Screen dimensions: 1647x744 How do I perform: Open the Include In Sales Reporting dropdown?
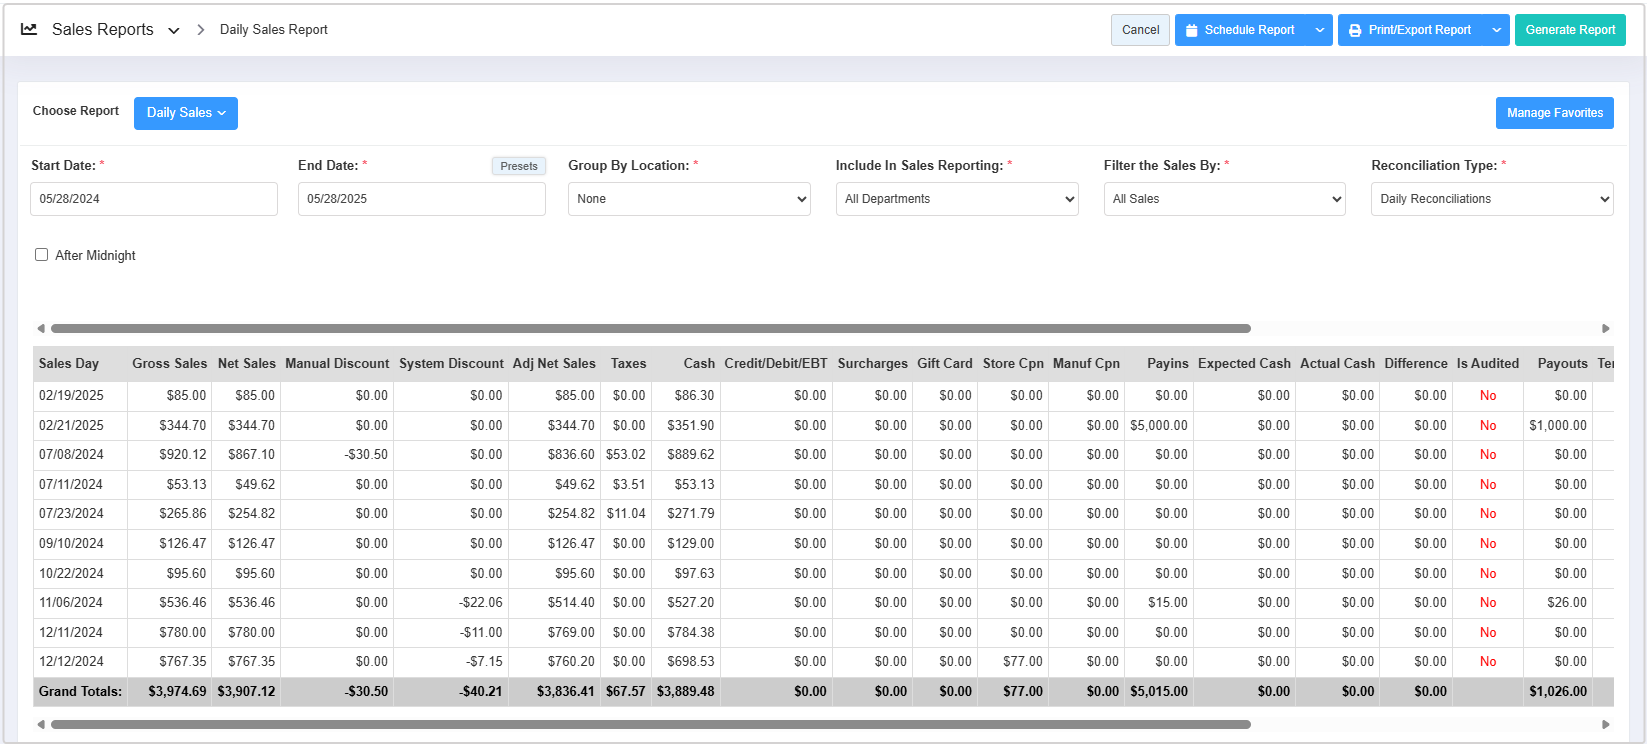point(957,199)
